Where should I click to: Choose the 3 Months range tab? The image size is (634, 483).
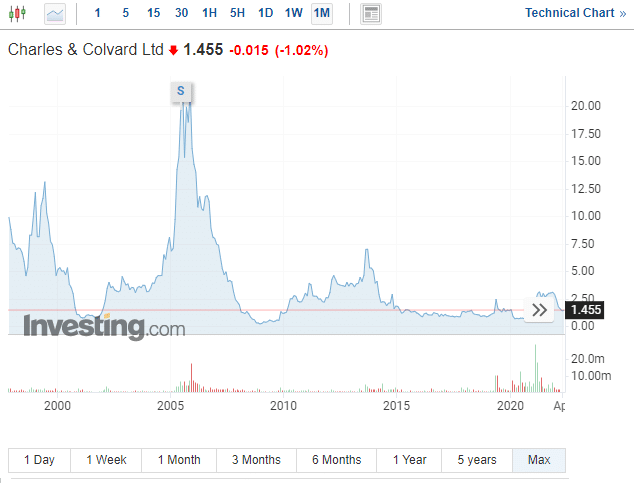point(256,460)
